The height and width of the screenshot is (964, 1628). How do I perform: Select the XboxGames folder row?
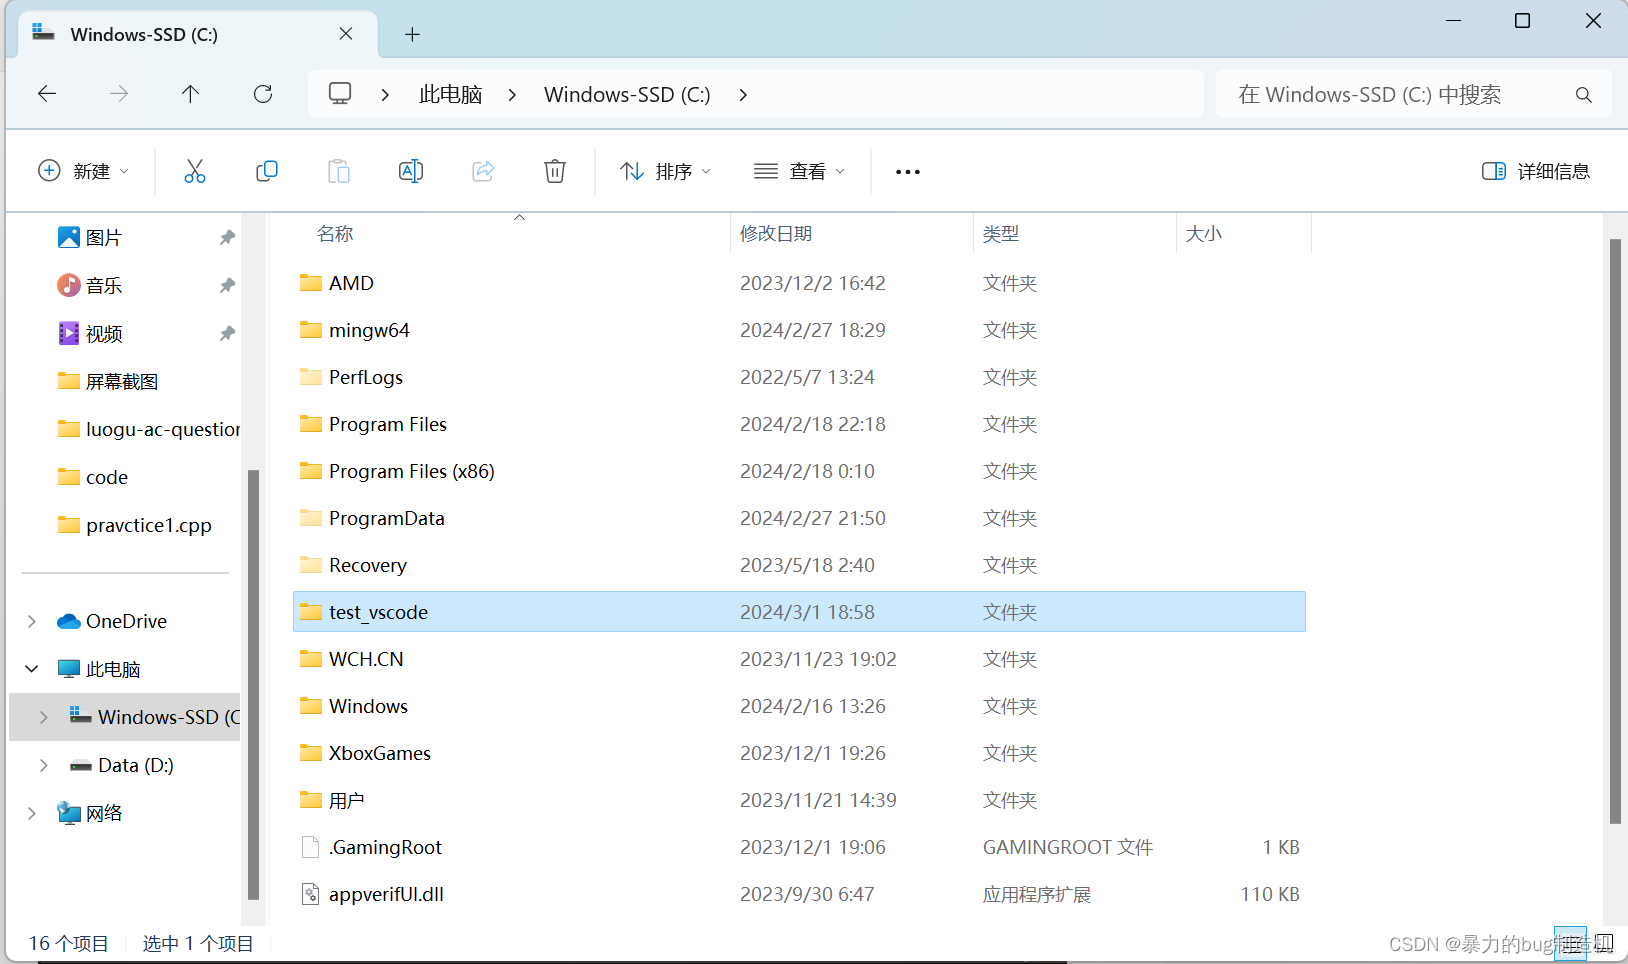click(x=799, y=753)
